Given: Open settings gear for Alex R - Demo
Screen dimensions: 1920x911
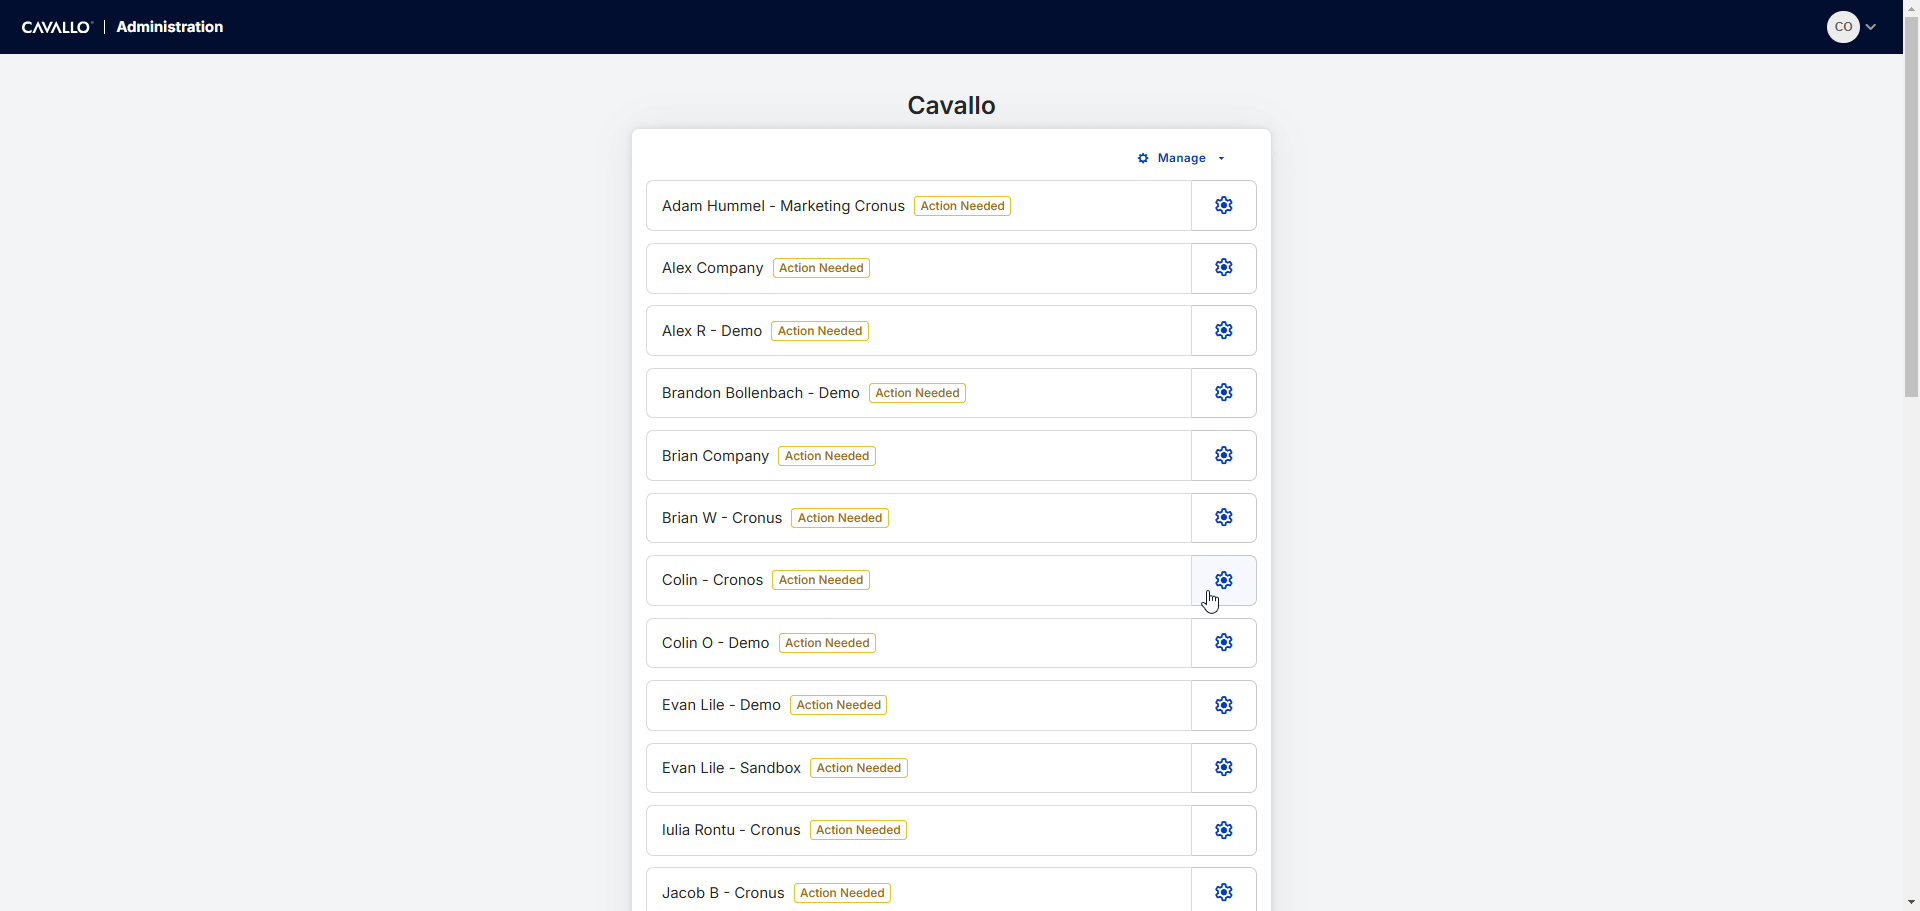Looking at the screenshot, I should tap(1224, 330).
